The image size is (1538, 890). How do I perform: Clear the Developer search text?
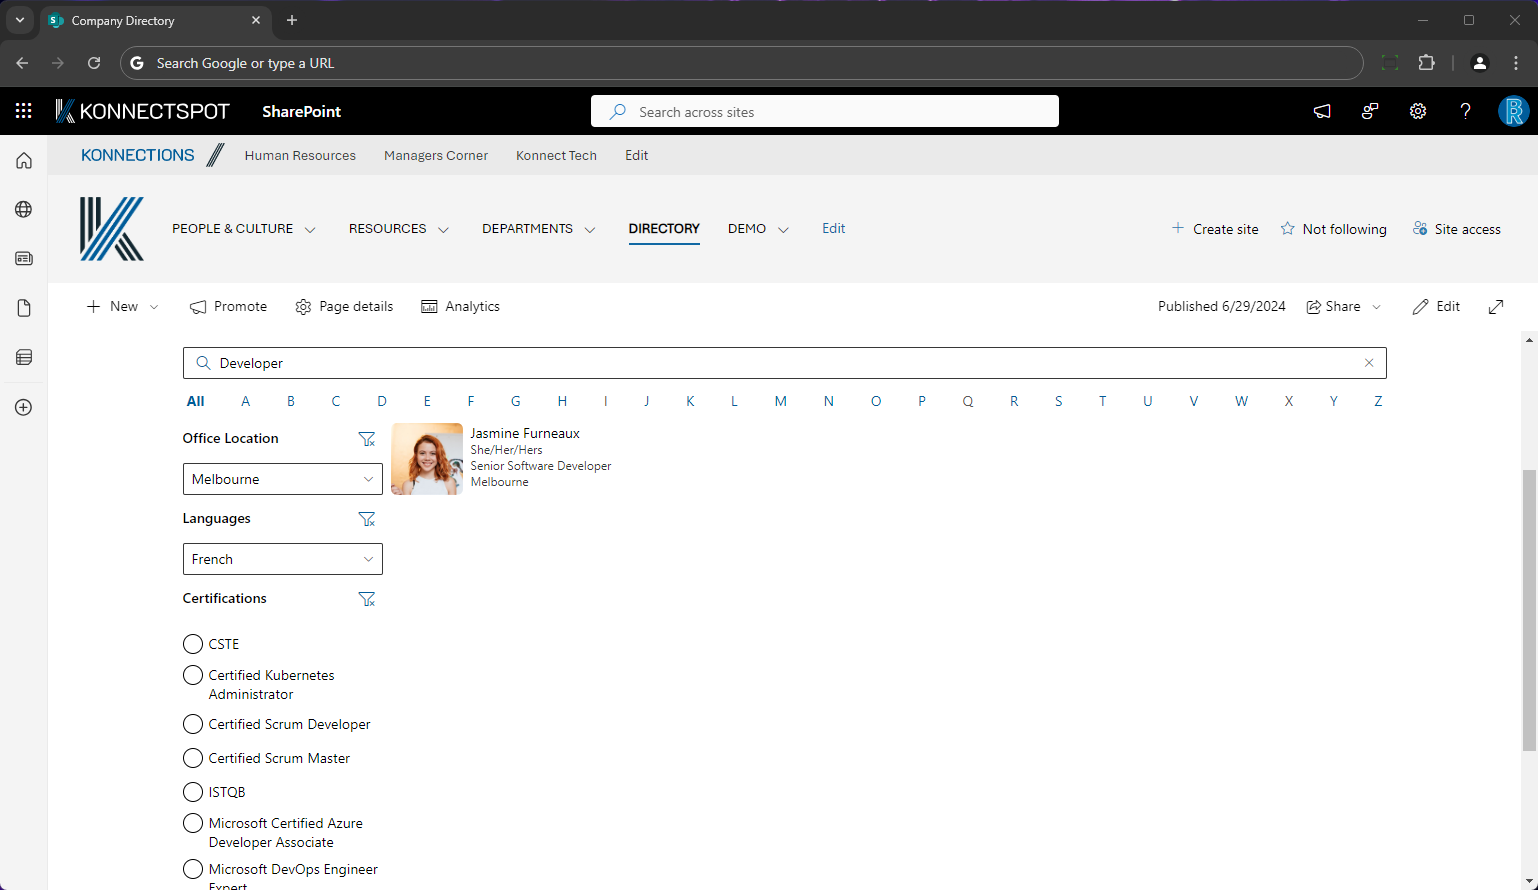click(1369, 363)
